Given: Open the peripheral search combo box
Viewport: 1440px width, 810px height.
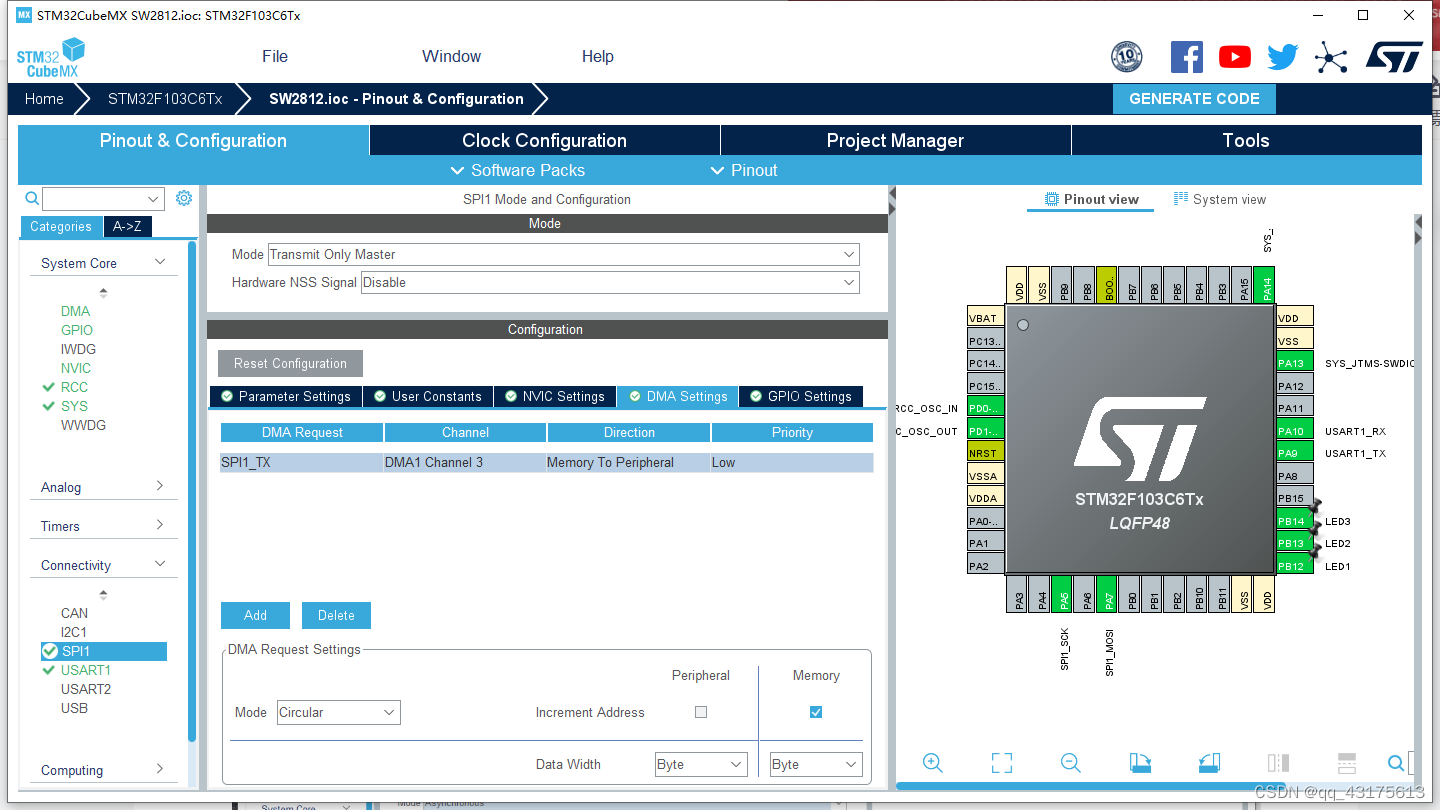Looking at the screenshot, I should 103,199.
